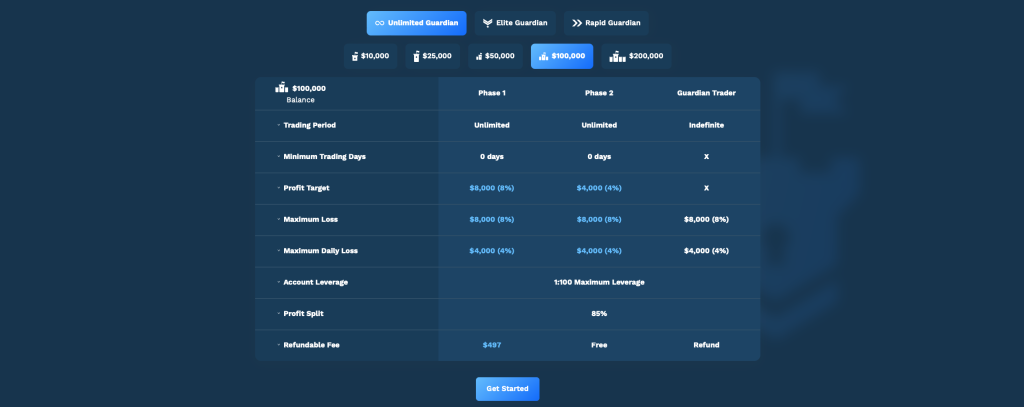Click the Guardian Trader column header
The height and width of the screenshot is (407, 1024).
point(706,94)
